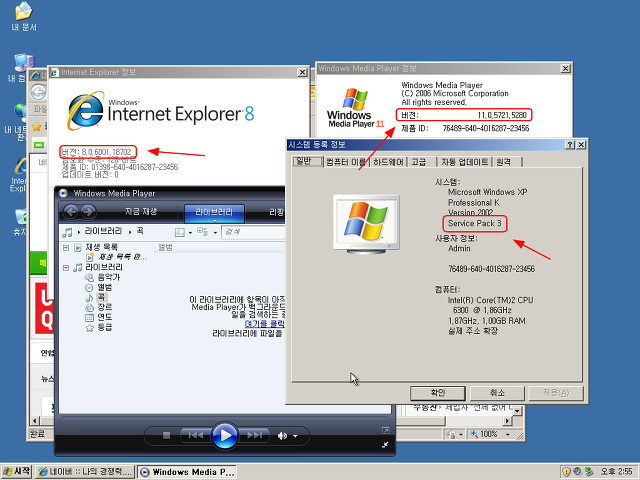This screenshot has width=640, height=480.
Task: Click the layout options icon in Media Player
Action: coord(180,232)
